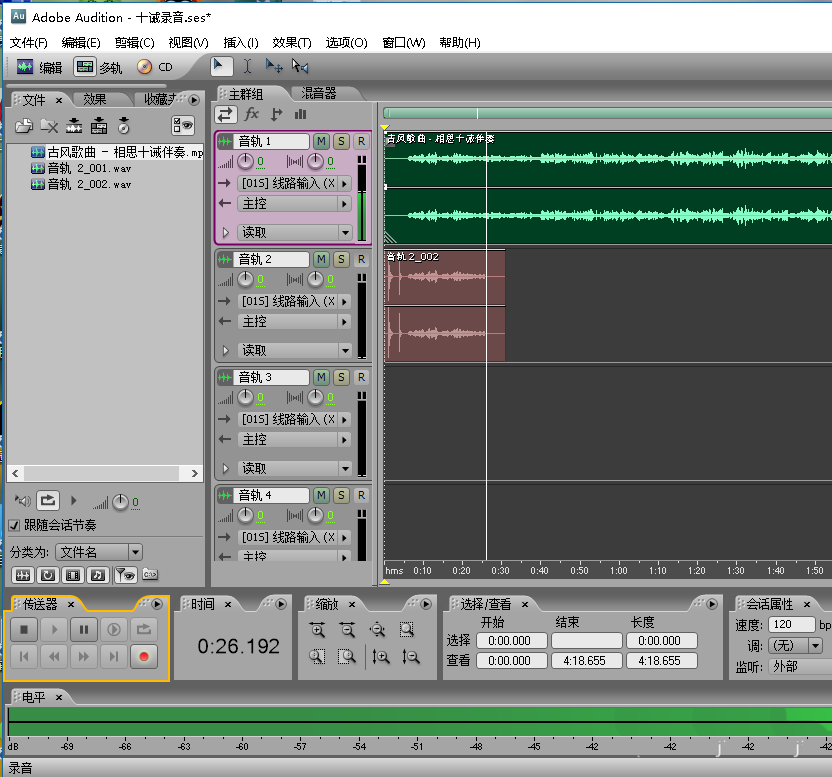Click the Import file folder icon
This screenshot has width=832, height=777.
click(x=23, y=126)
